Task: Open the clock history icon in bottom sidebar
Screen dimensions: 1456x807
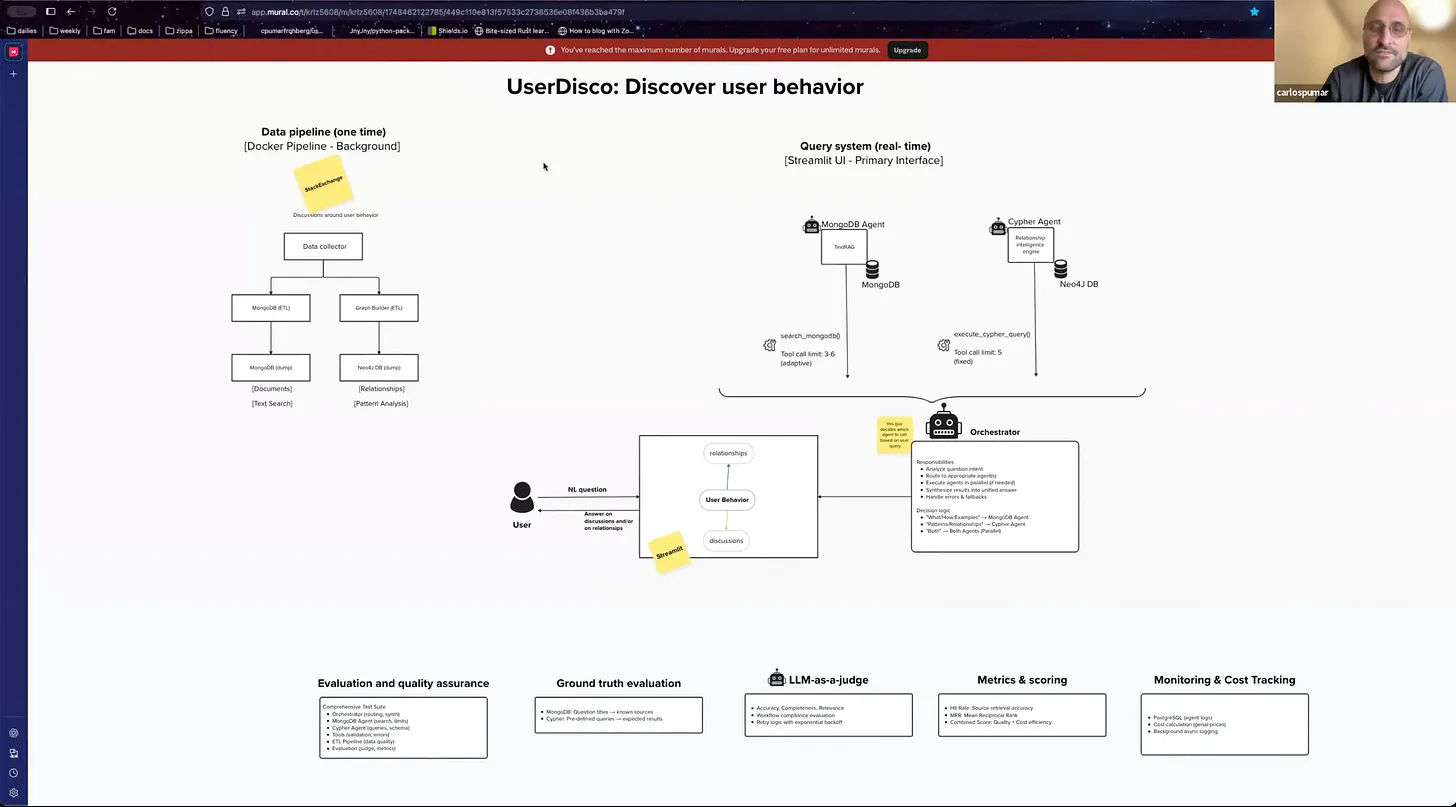Action: 13,772
